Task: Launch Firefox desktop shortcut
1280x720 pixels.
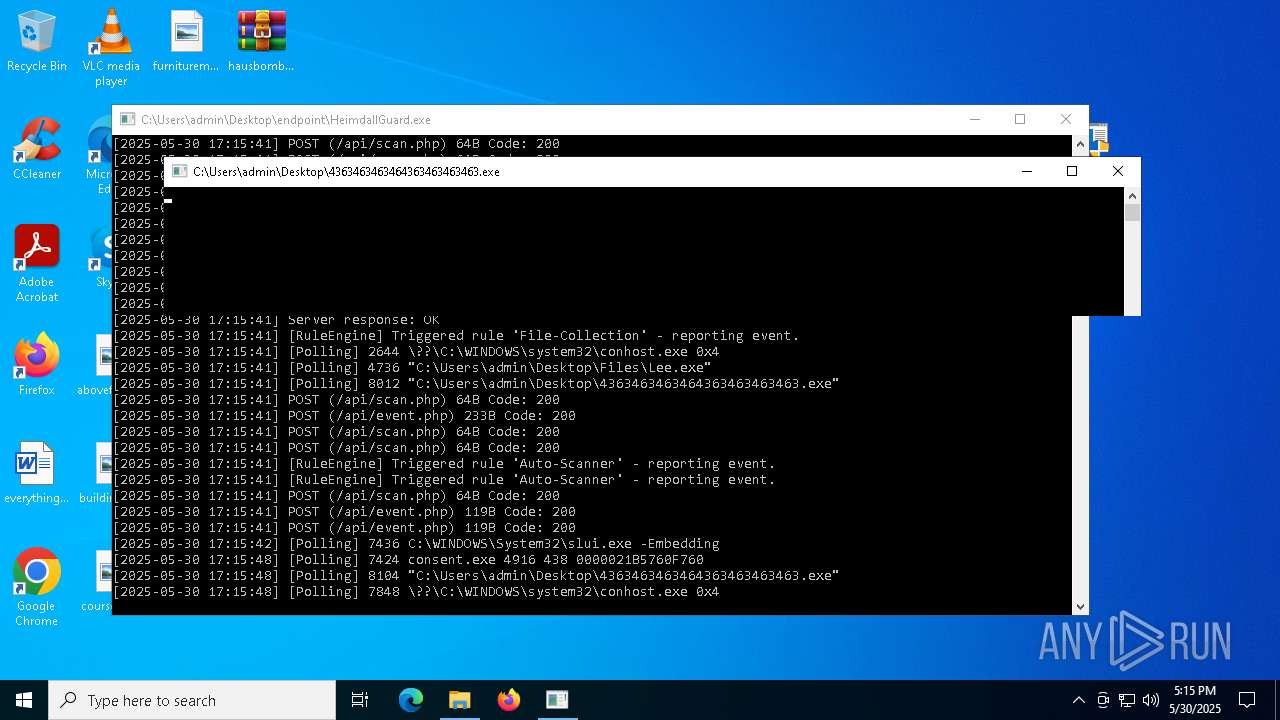Action: pyautogui.click(x=37, y=365)
